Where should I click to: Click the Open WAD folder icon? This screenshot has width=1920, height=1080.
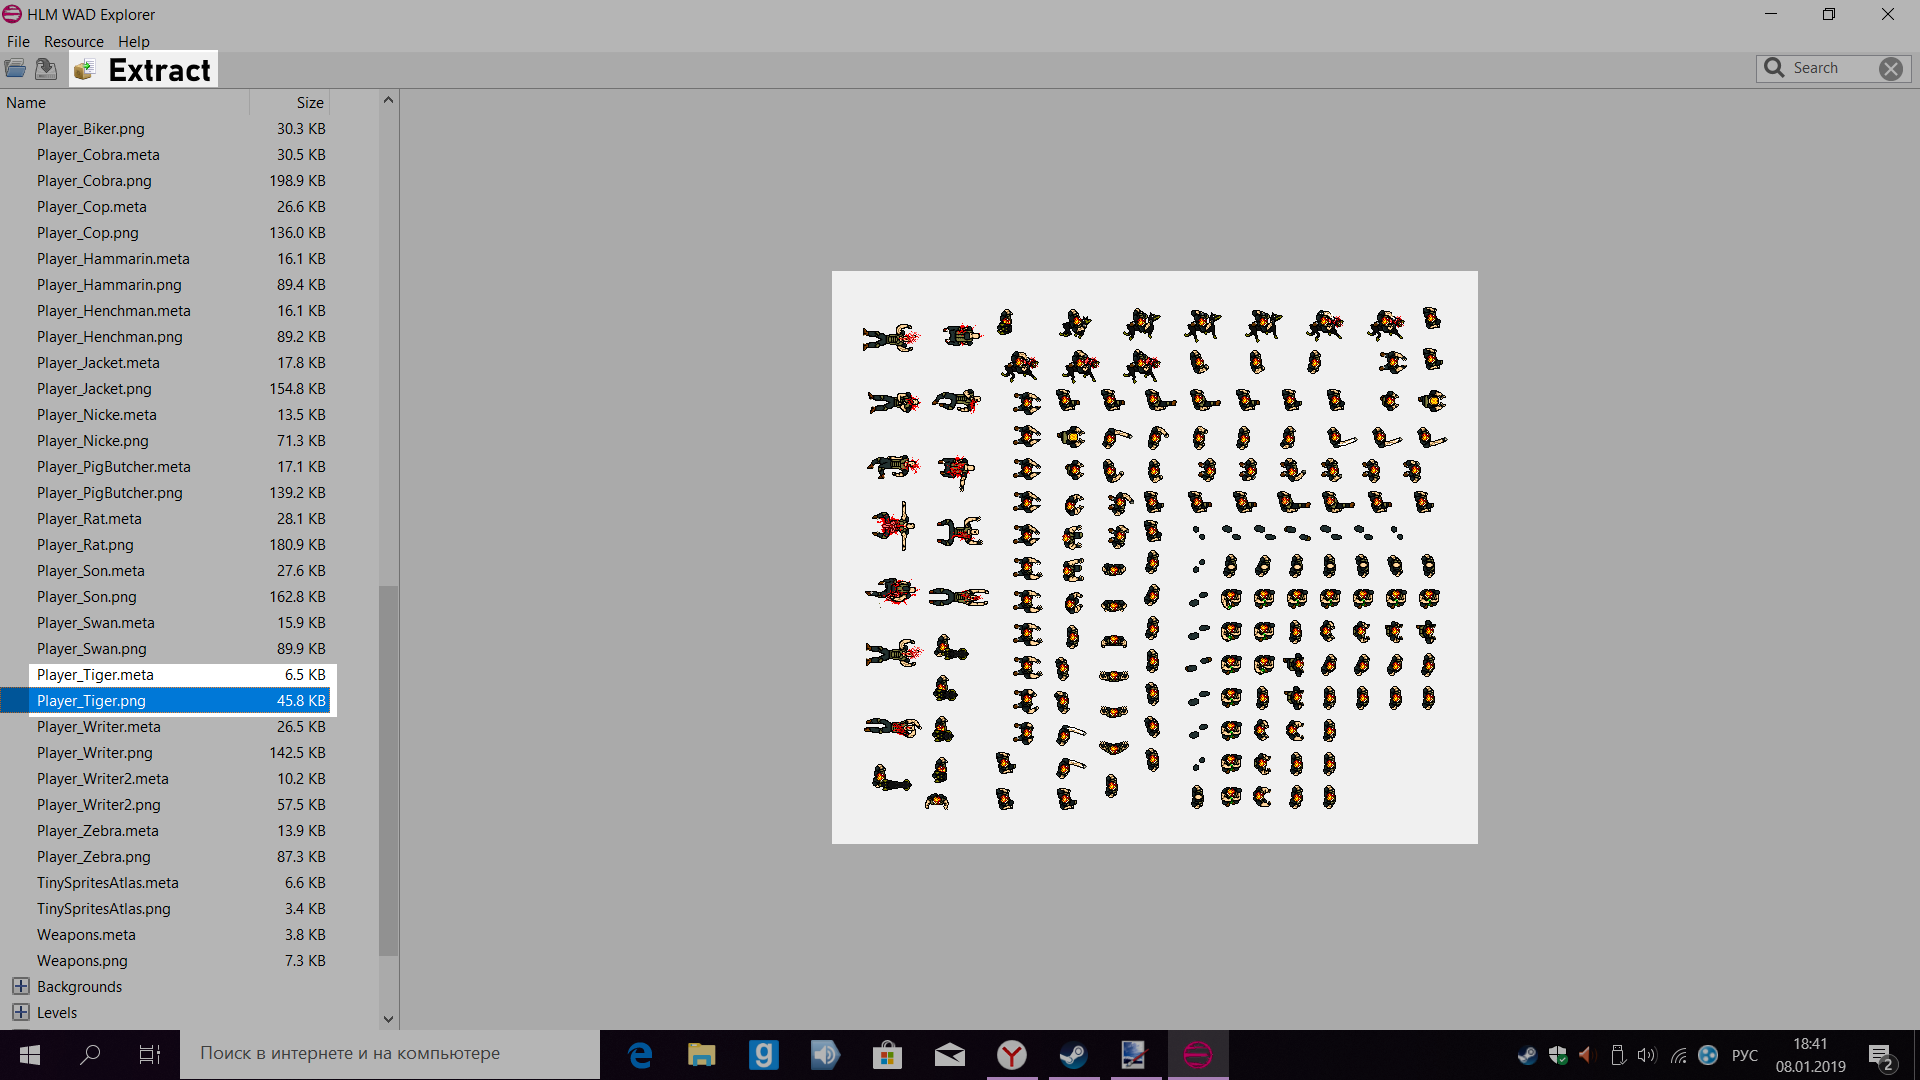tap(16, 69)
